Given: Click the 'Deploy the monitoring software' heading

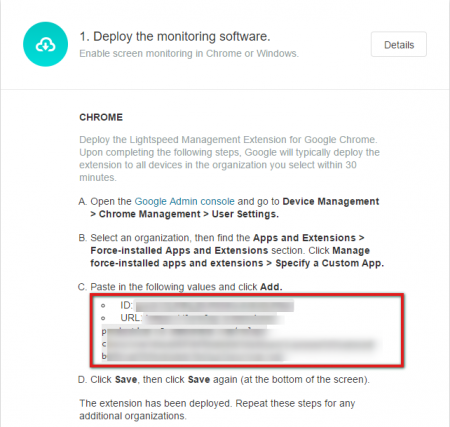Looking at the screenshot, I should coord(175,36).
